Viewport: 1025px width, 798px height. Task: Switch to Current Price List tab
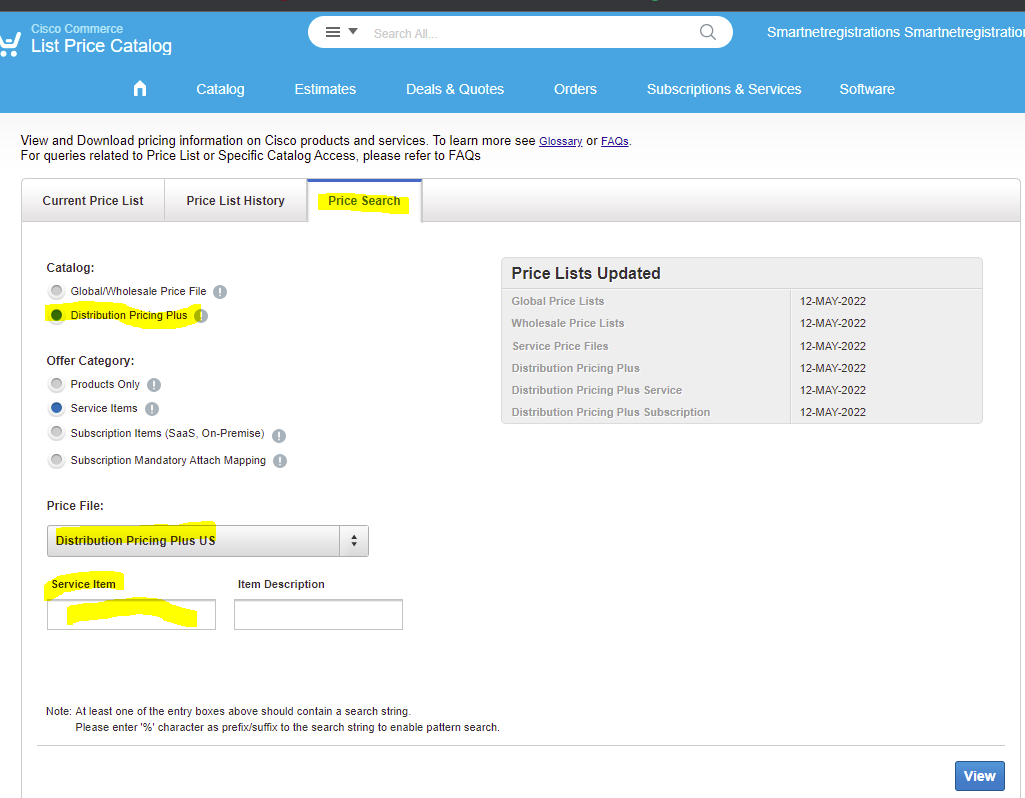93,201
